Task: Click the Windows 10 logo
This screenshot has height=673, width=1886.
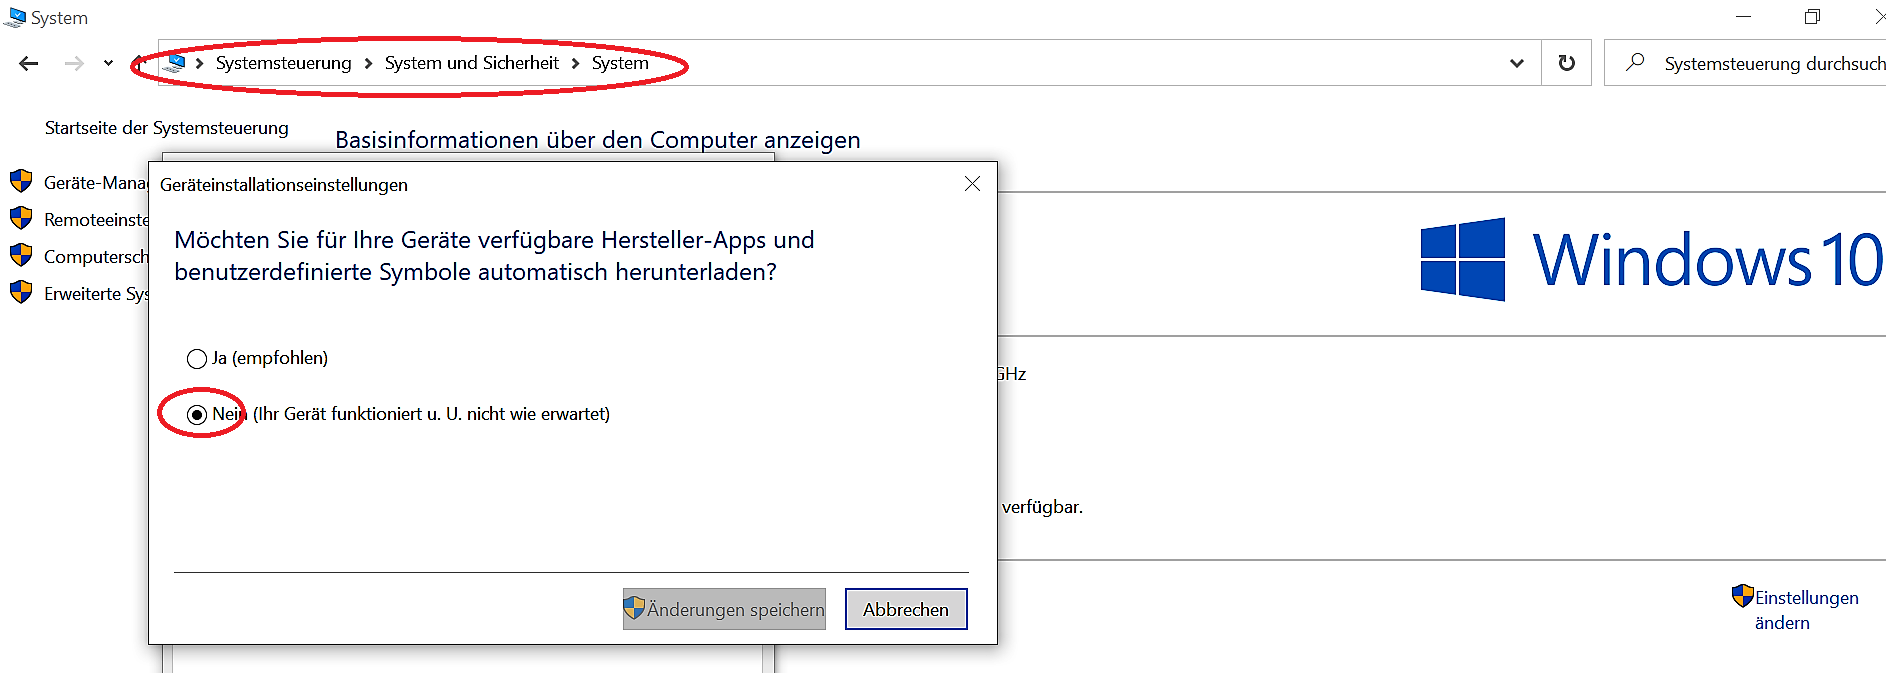Action: (x=1651, y=260)
